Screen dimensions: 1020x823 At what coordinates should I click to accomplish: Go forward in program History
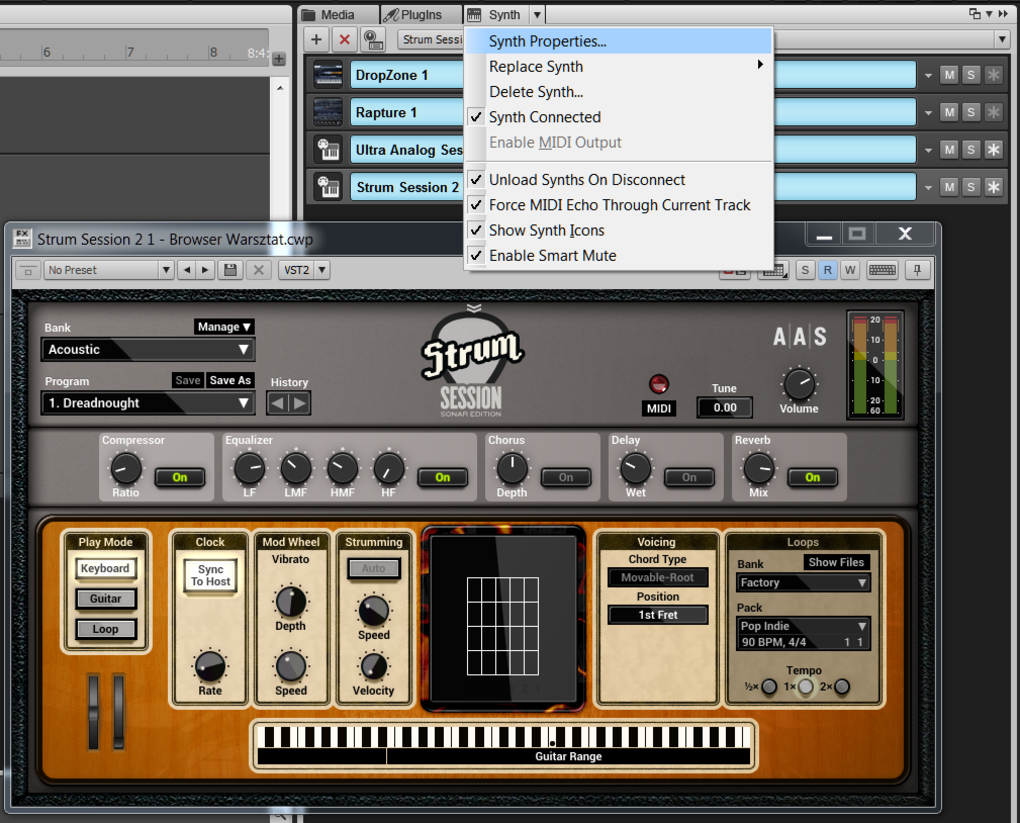(299, 403)
